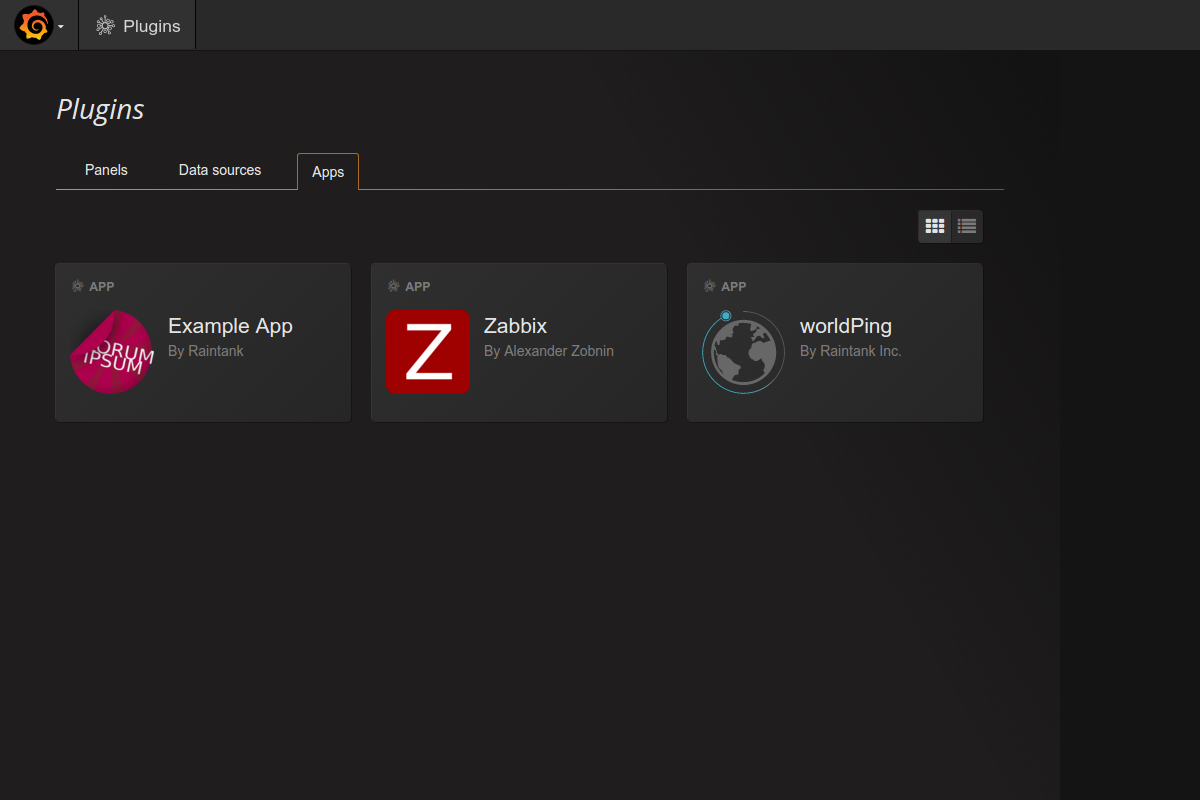Click the Plugins label in top navbar
1200x800 pixels.
pos(152,26)
